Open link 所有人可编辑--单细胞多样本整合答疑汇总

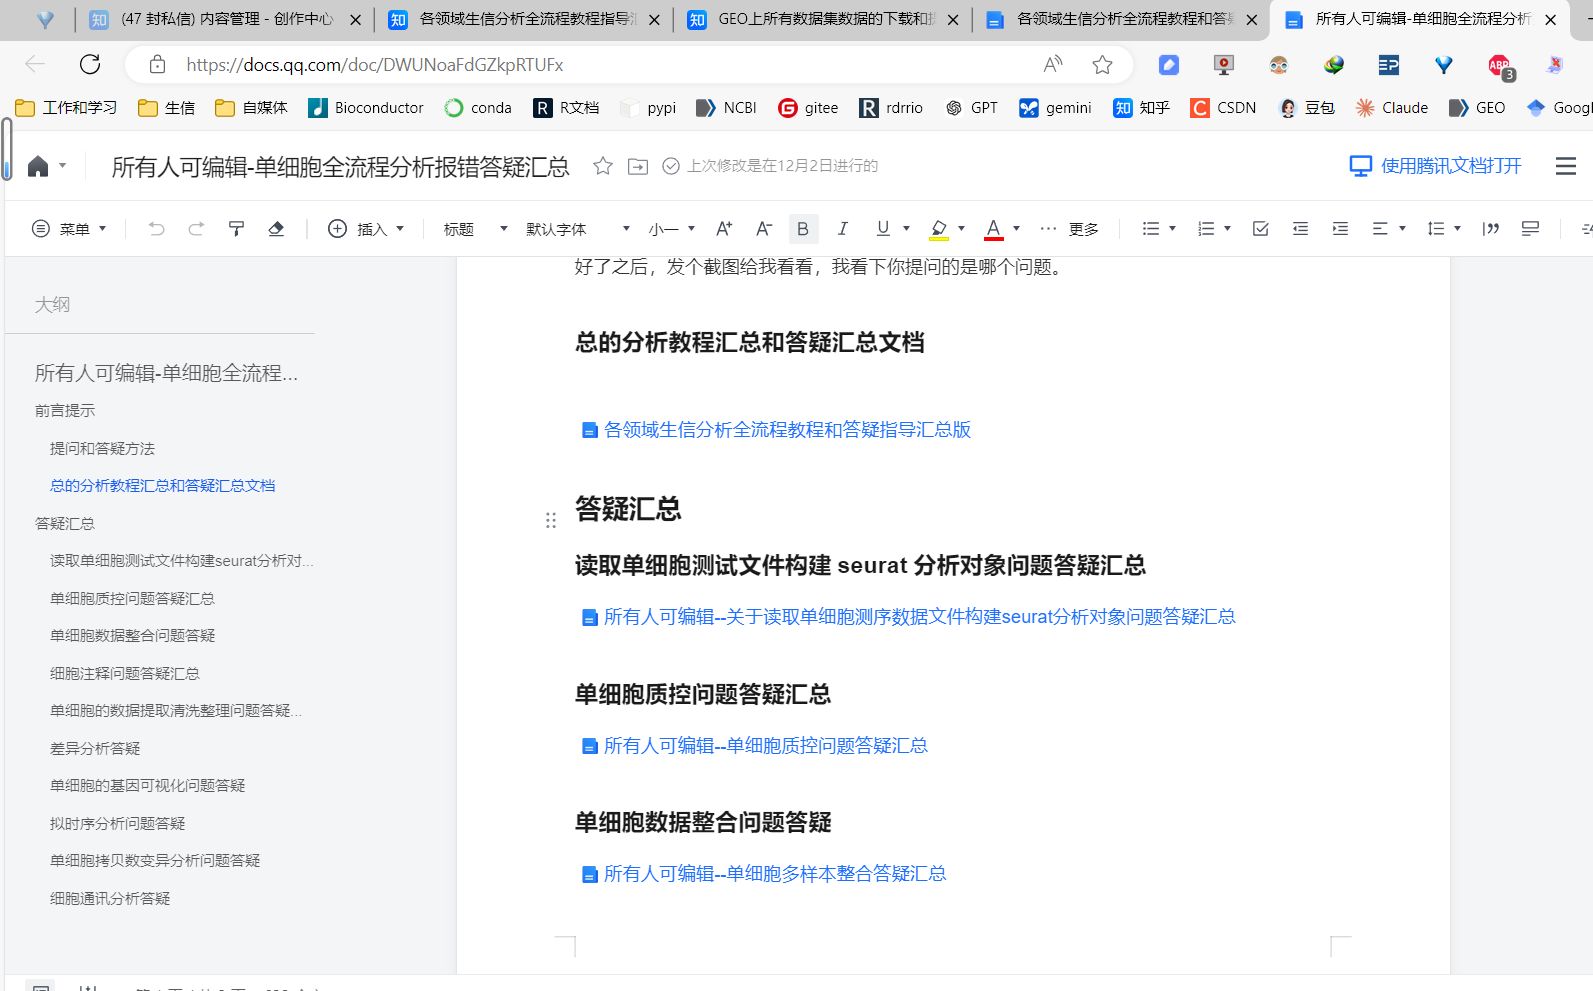coord(775,874)
